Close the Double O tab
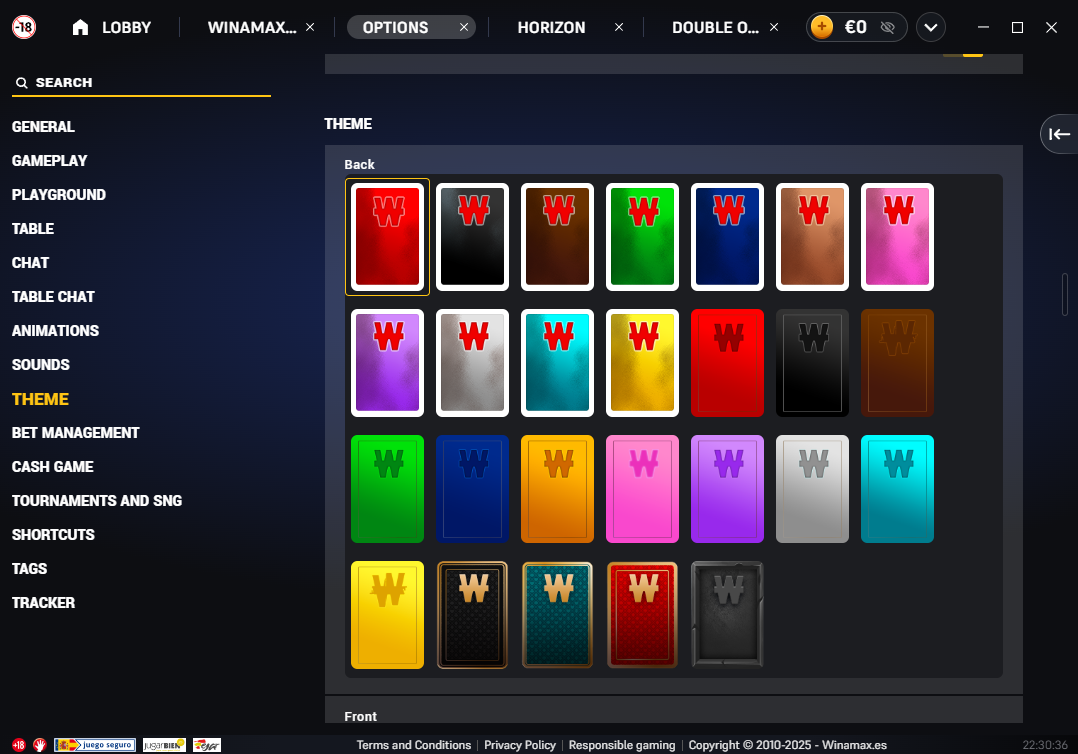 pyautogui.click(x=774, y=27)
